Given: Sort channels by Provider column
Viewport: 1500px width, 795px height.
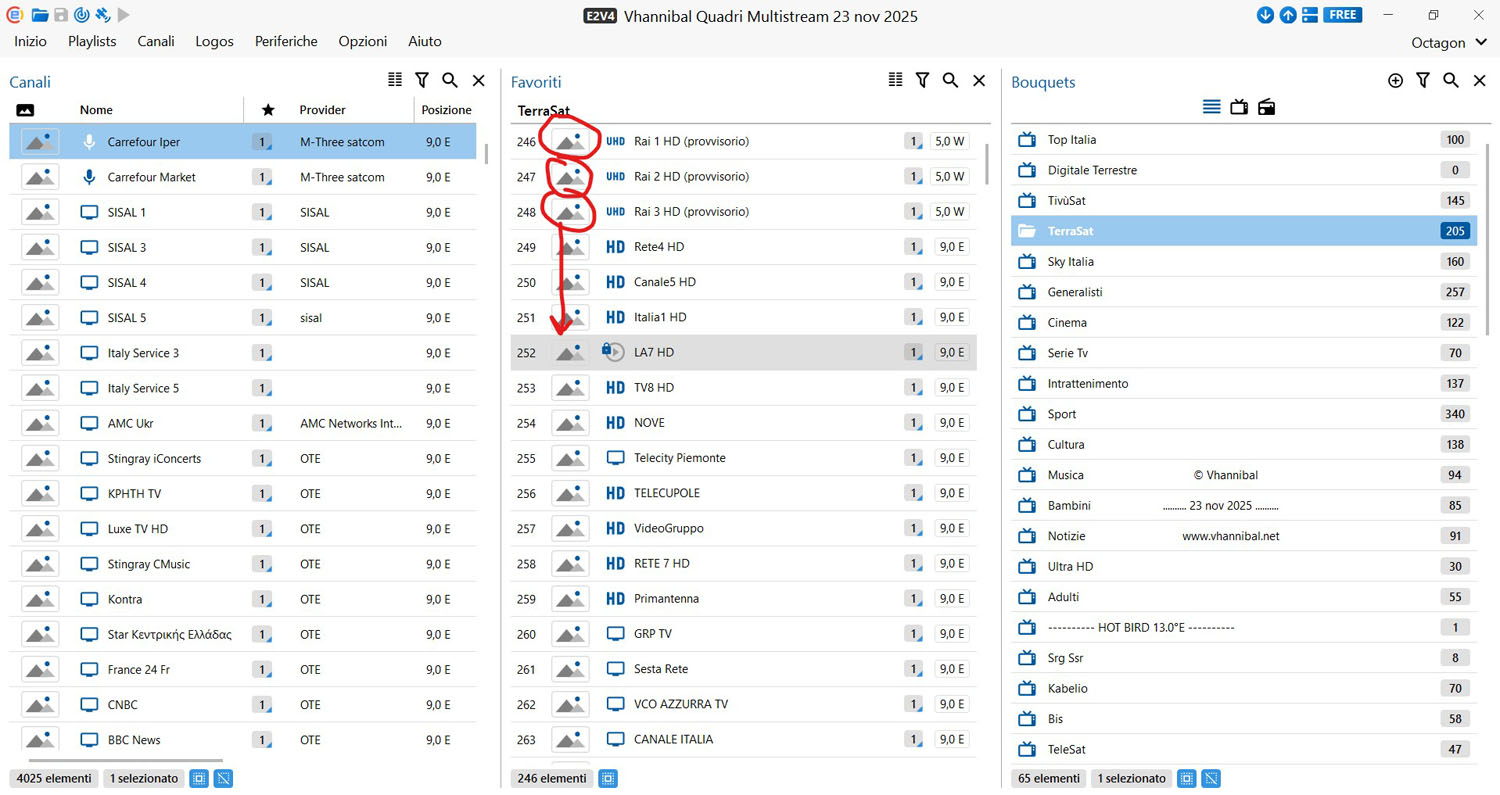Looking at the screenshot, I should (x=323, y=110).
